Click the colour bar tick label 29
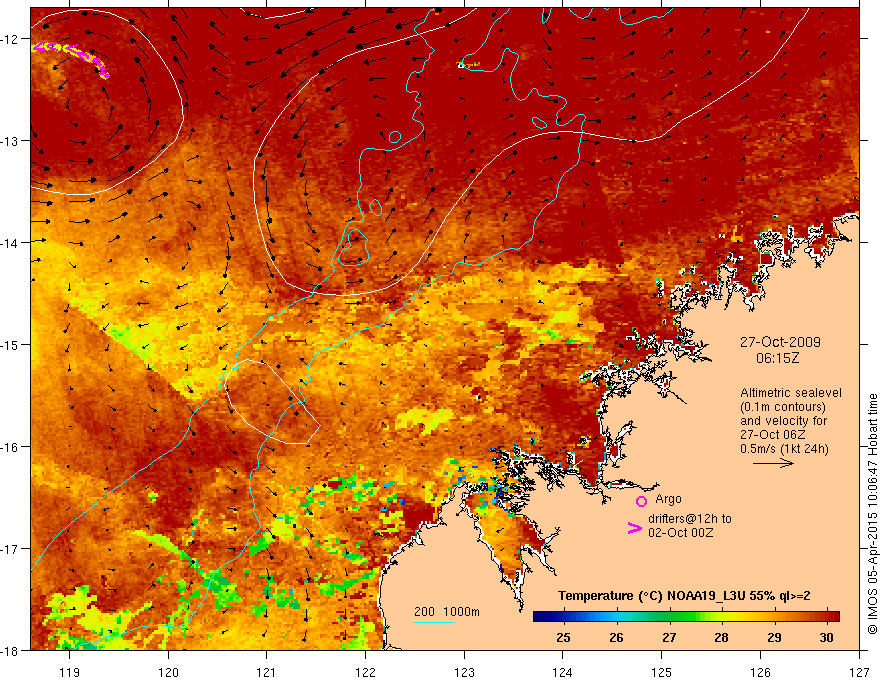The image size is (880, 680). tap(774, 637)
